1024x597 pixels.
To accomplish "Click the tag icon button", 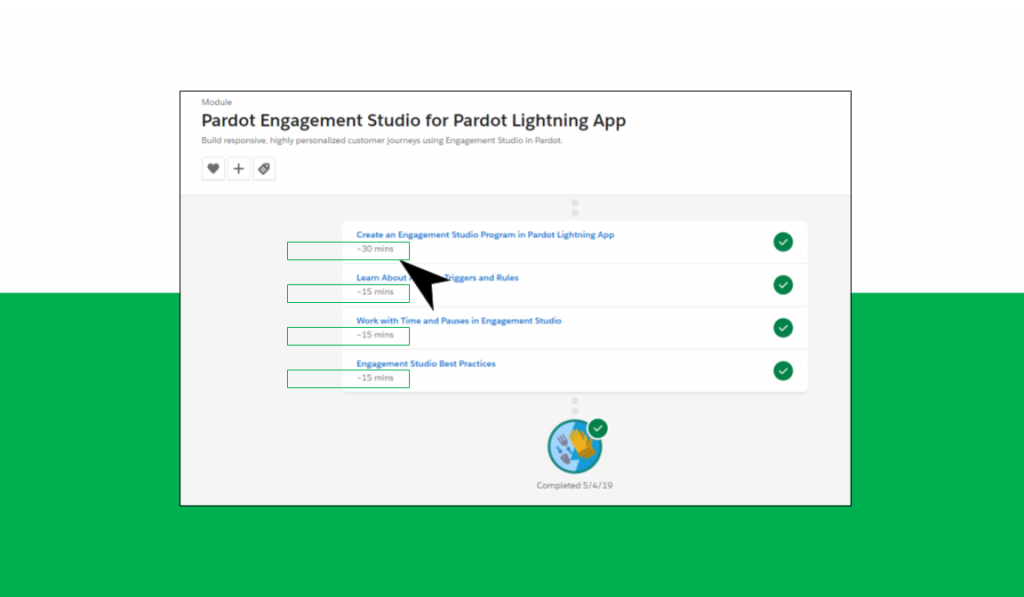I will (264, 169).
